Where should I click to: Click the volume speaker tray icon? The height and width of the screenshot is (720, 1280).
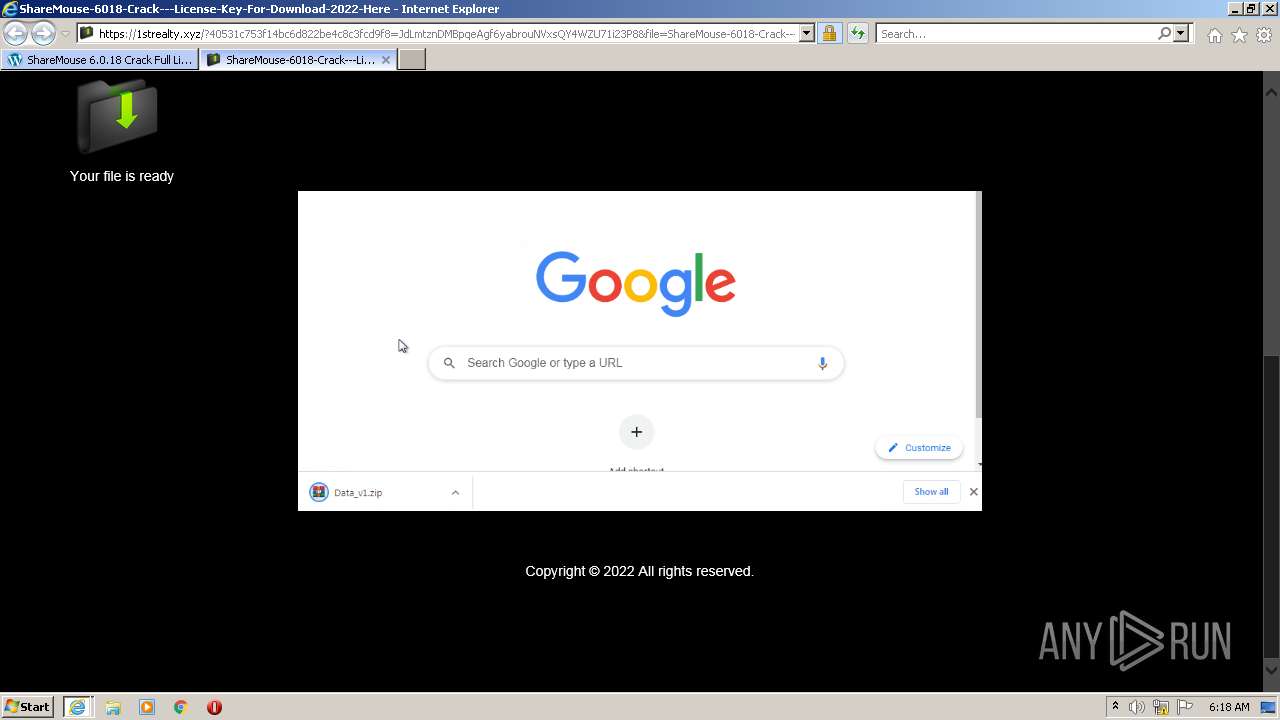click(x=1137, y=707)
